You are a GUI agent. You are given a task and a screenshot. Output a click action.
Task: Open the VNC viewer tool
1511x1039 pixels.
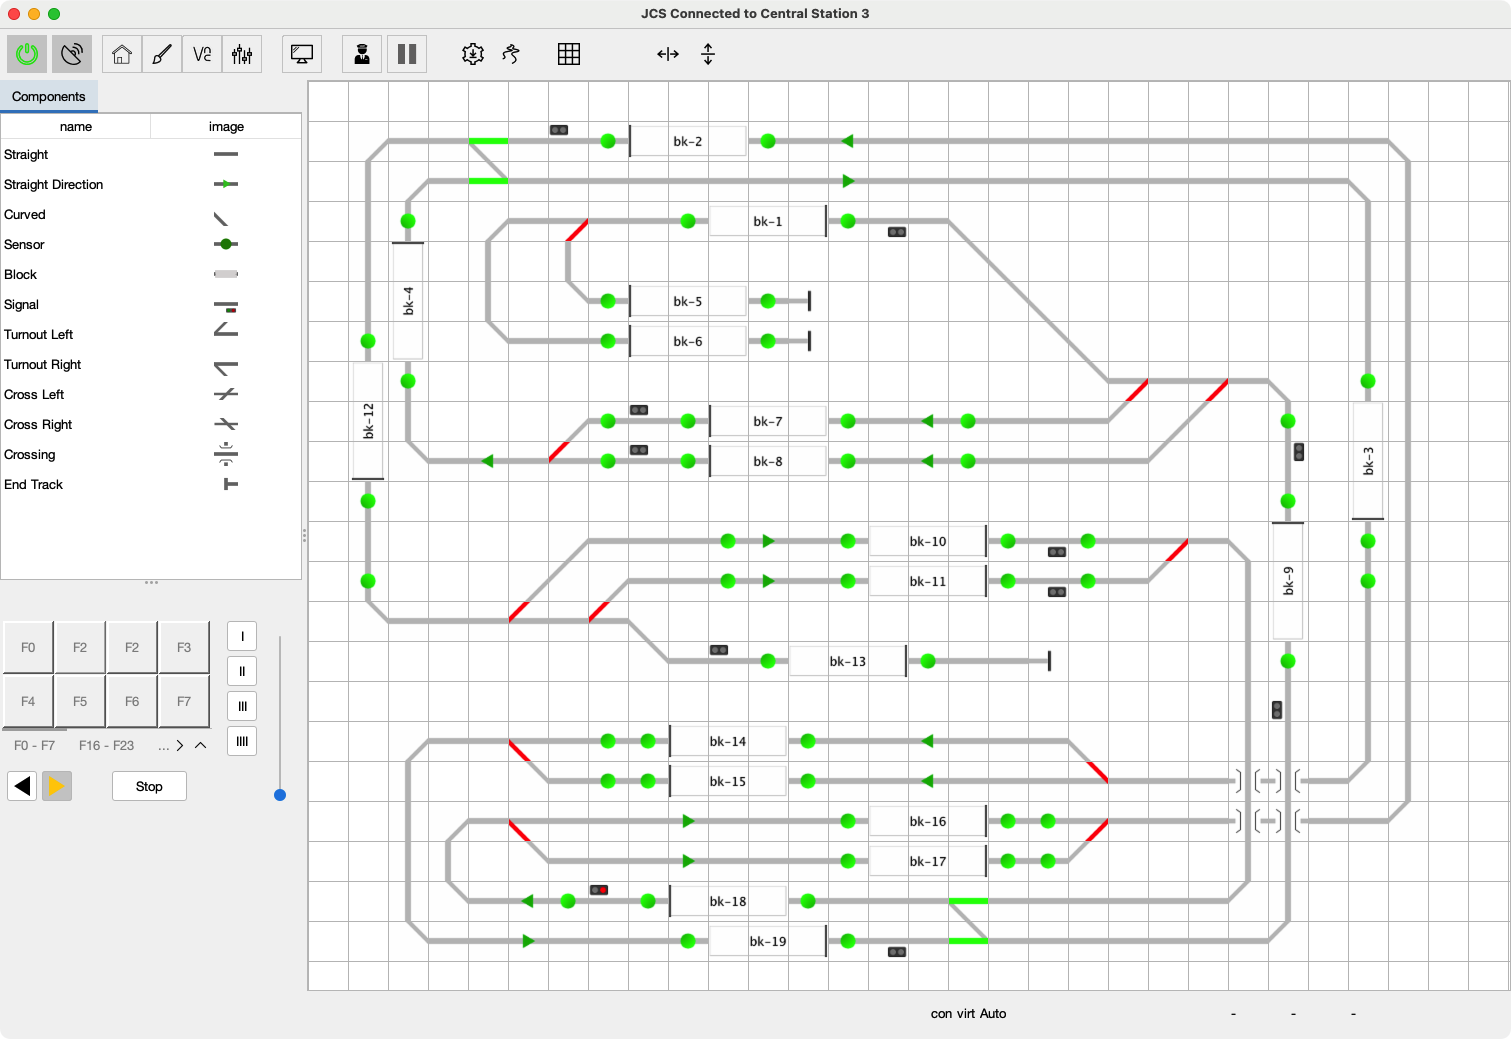tap(202, 54)
